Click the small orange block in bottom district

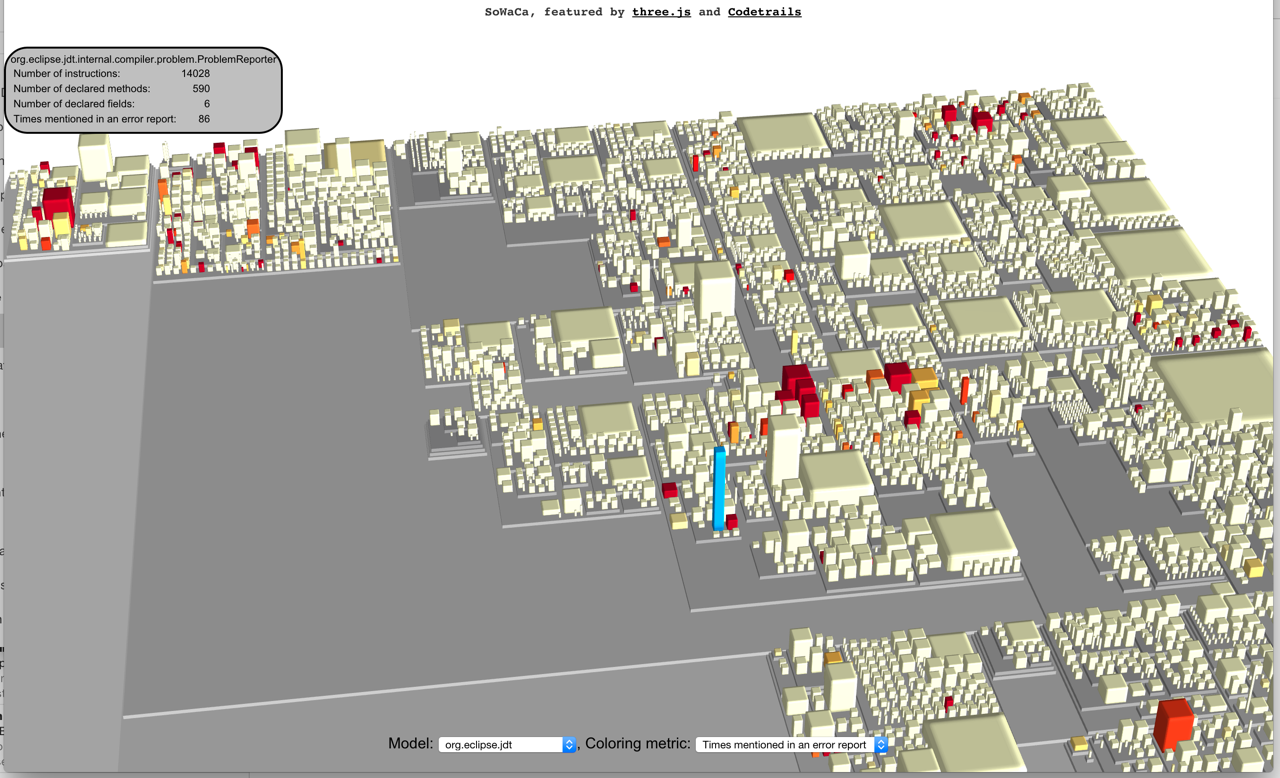(x=833, y=658)
